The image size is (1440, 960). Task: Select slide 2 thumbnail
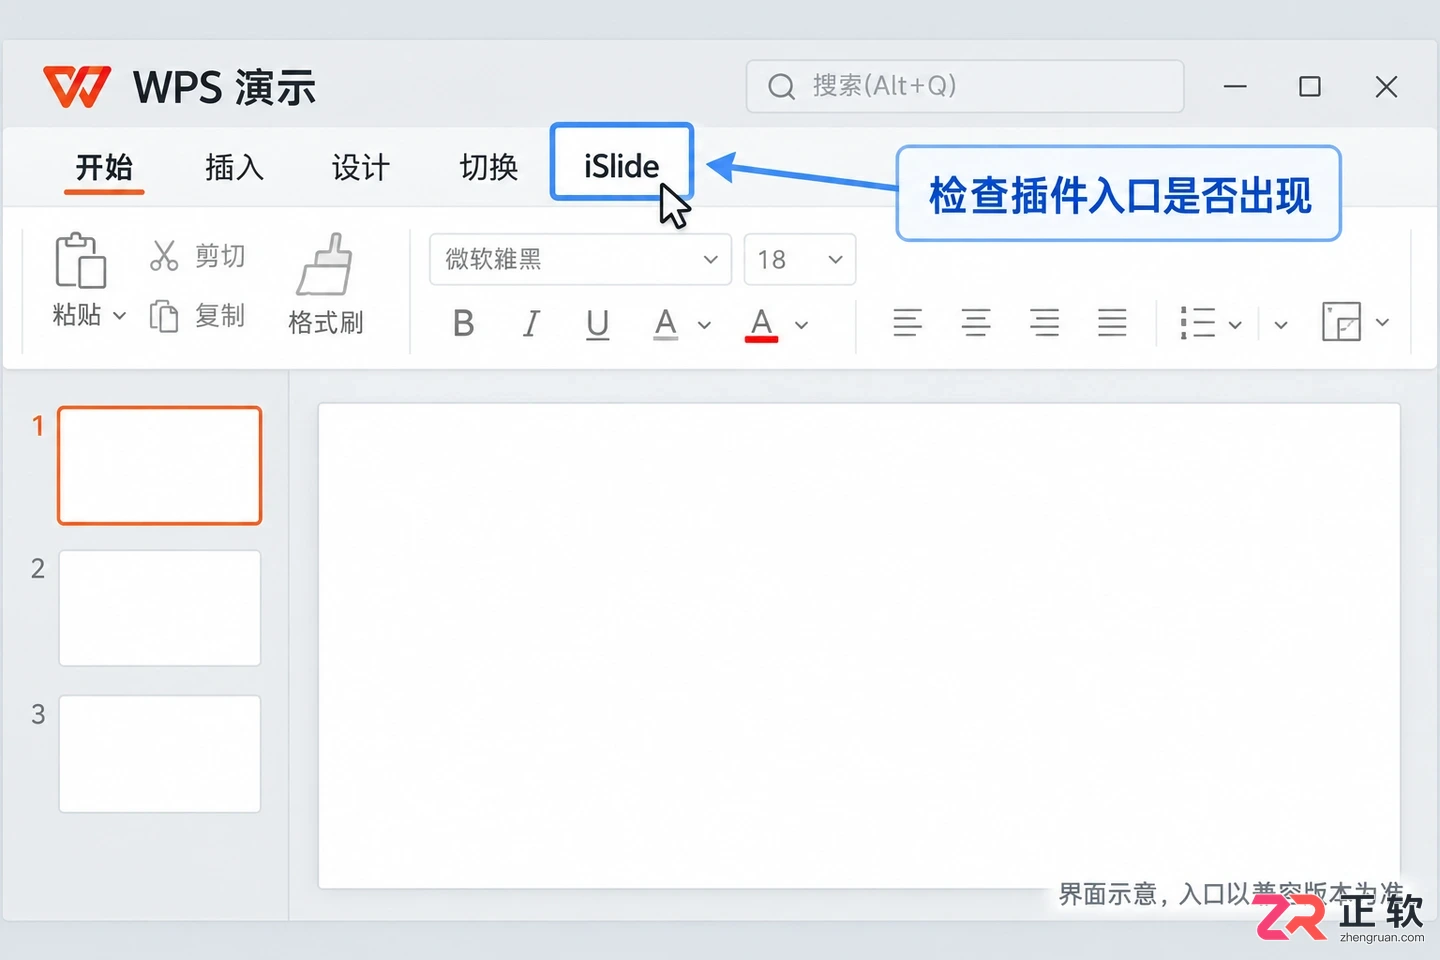(x=160, y=608)
